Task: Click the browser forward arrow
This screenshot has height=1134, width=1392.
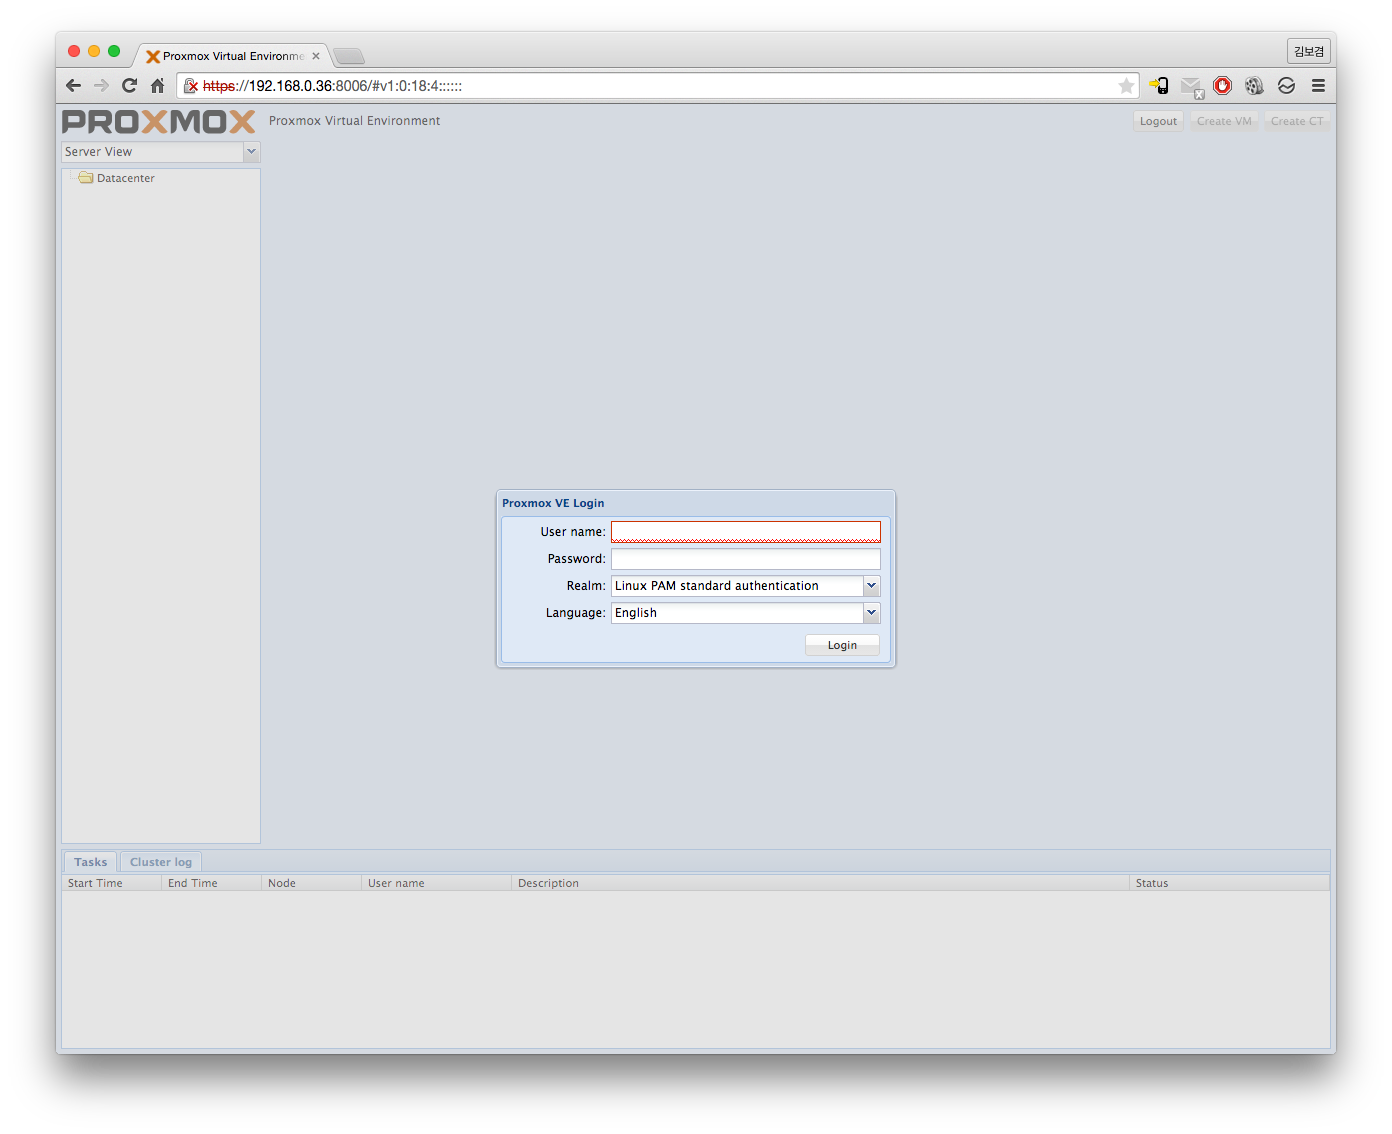Action: point(101,86)
